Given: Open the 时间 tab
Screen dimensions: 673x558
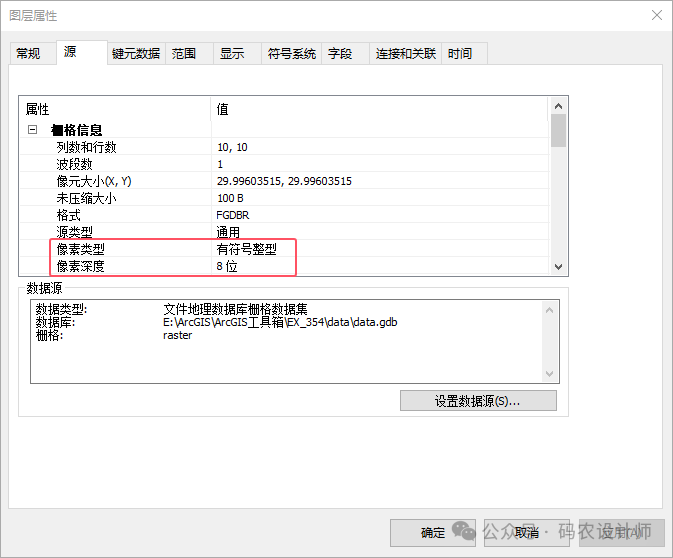Looking at the screenshot, I should [460, 54].
